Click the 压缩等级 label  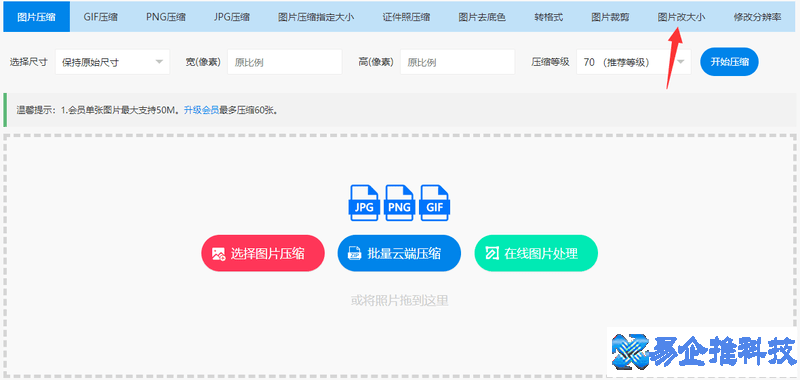(550, 62)
